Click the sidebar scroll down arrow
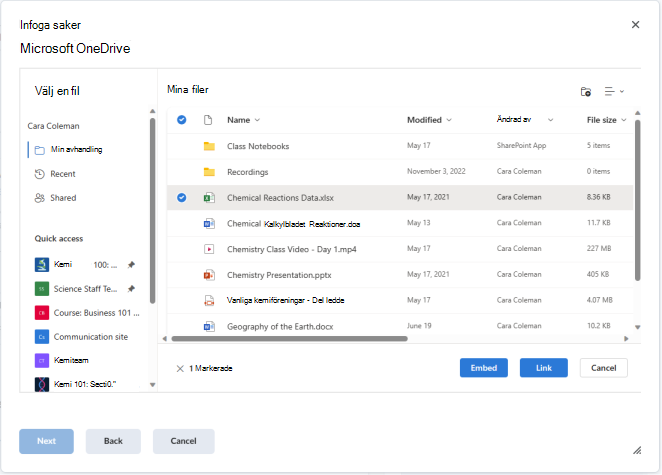This screenshot has height=475, width=662. coord(152,385)
